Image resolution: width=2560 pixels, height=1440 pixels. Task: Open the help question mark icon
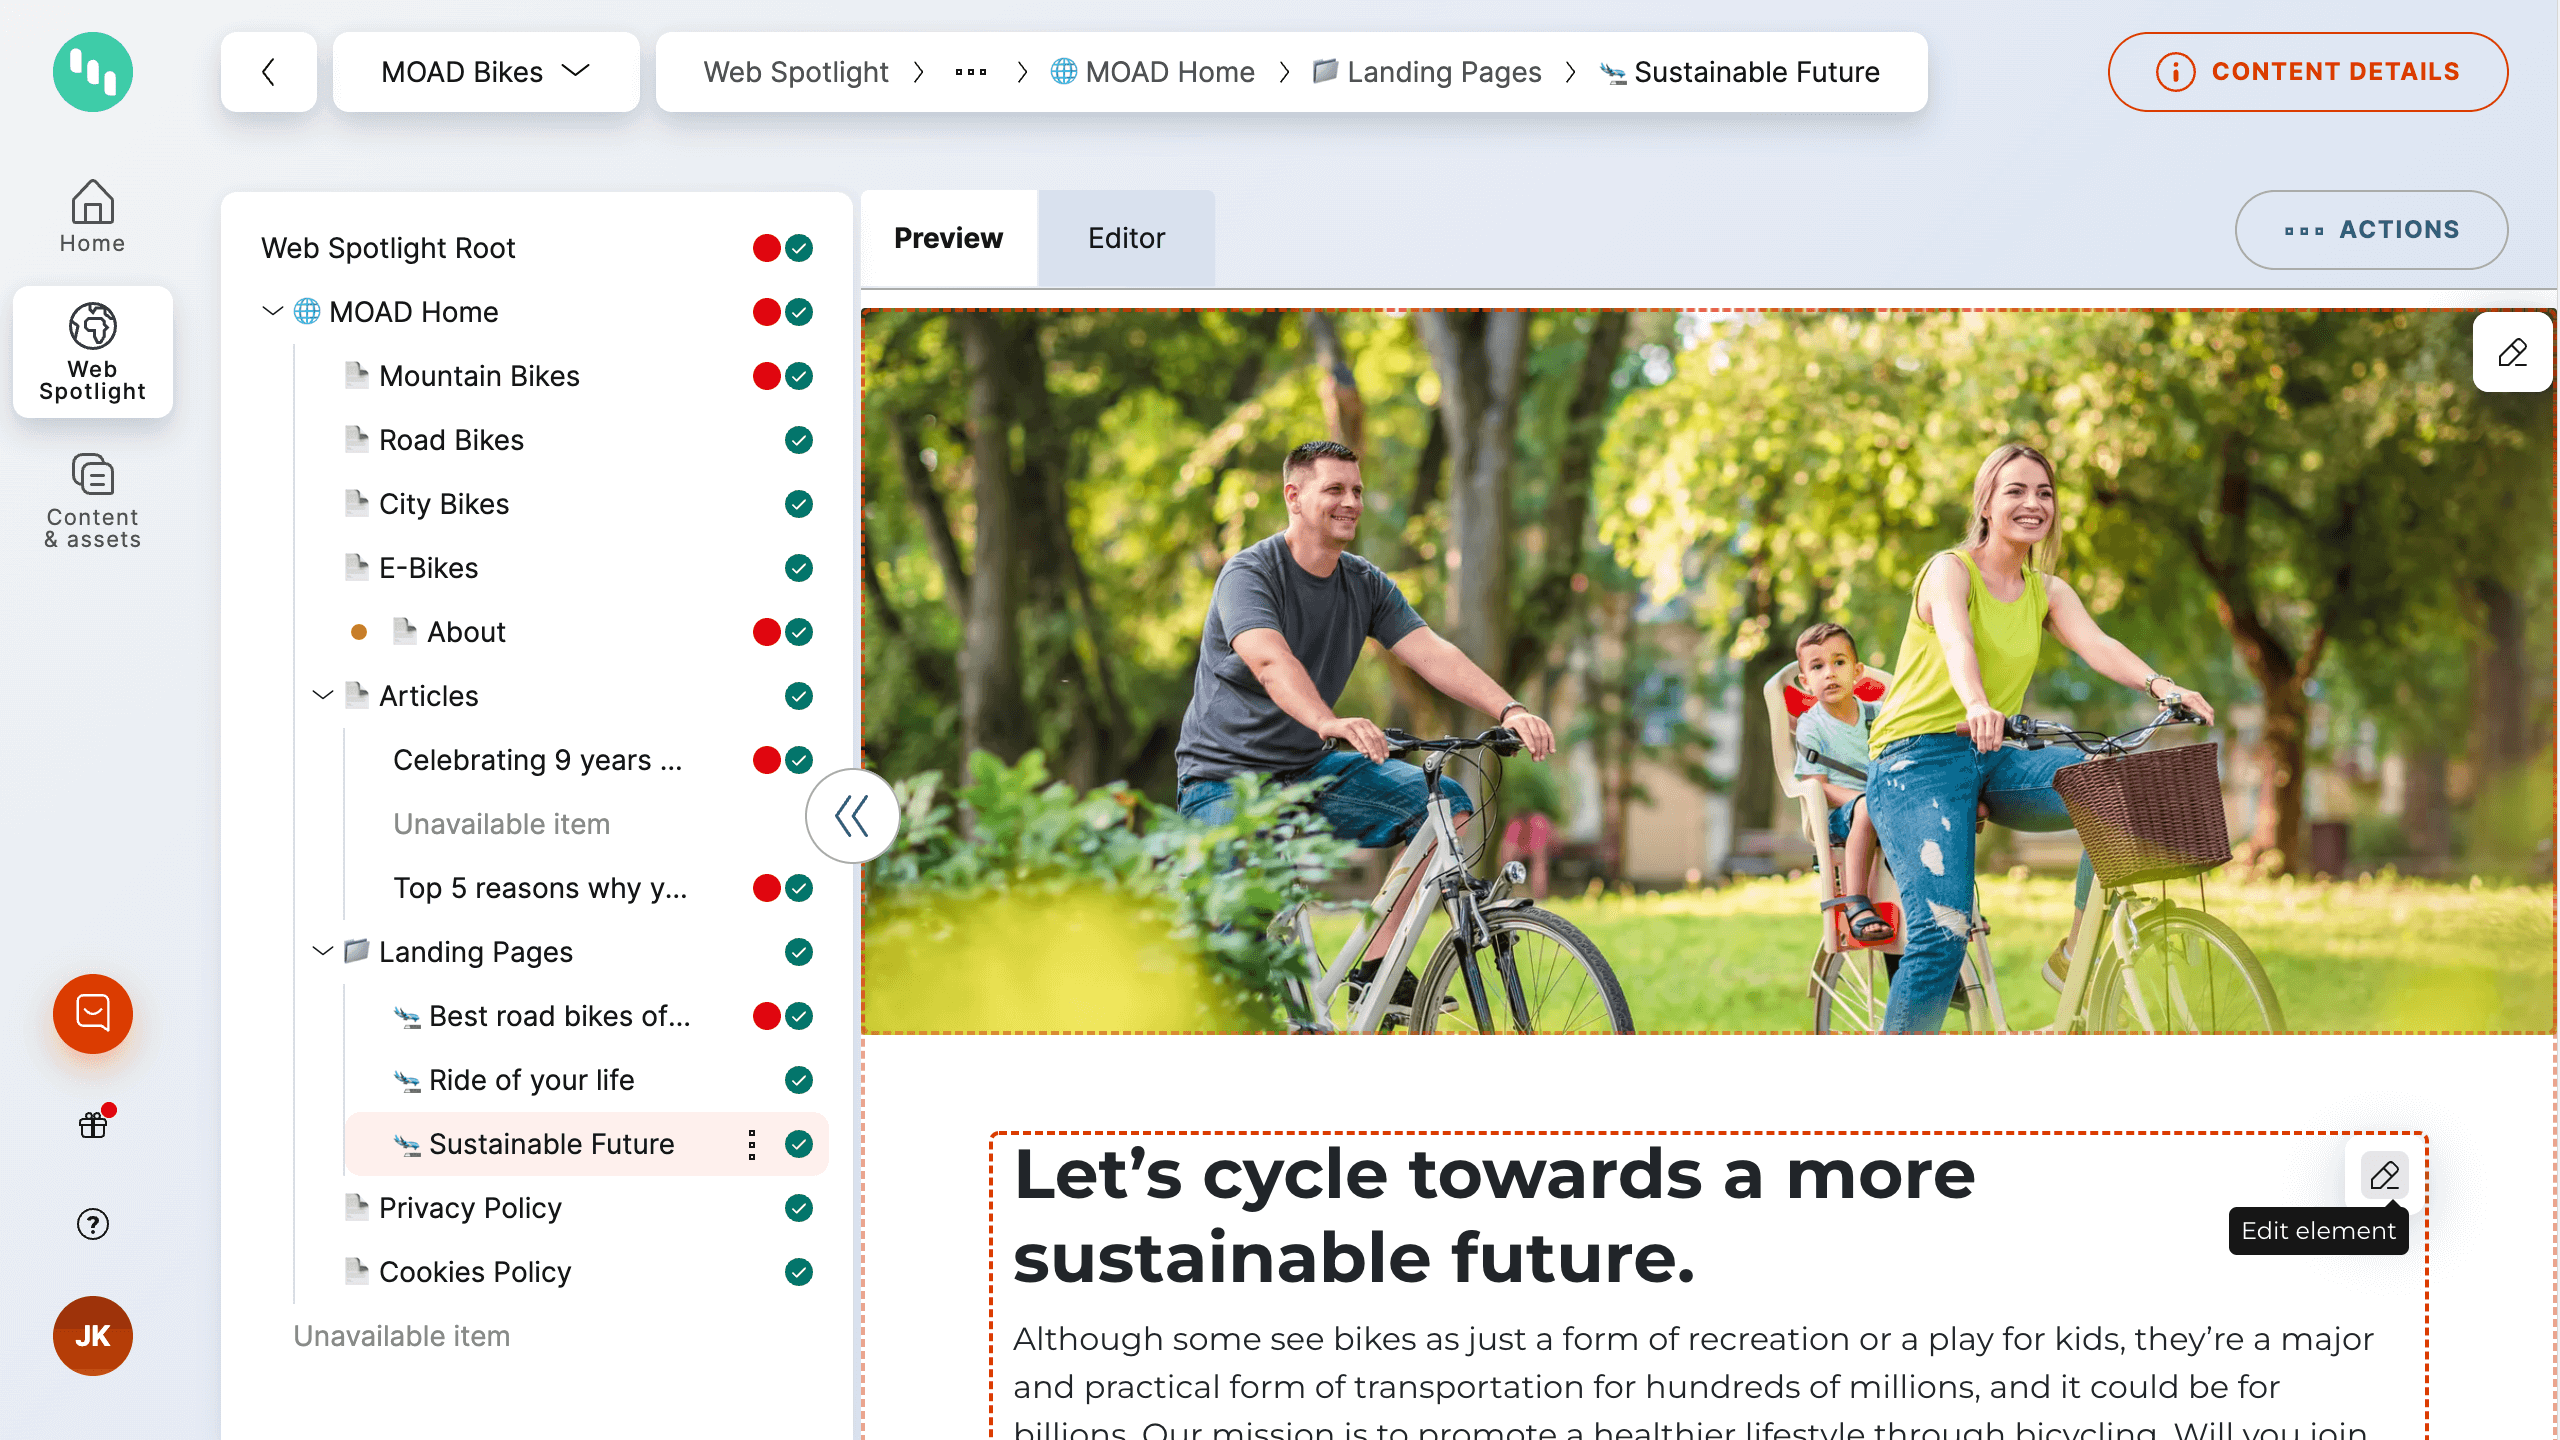[x=92, y=1224]
